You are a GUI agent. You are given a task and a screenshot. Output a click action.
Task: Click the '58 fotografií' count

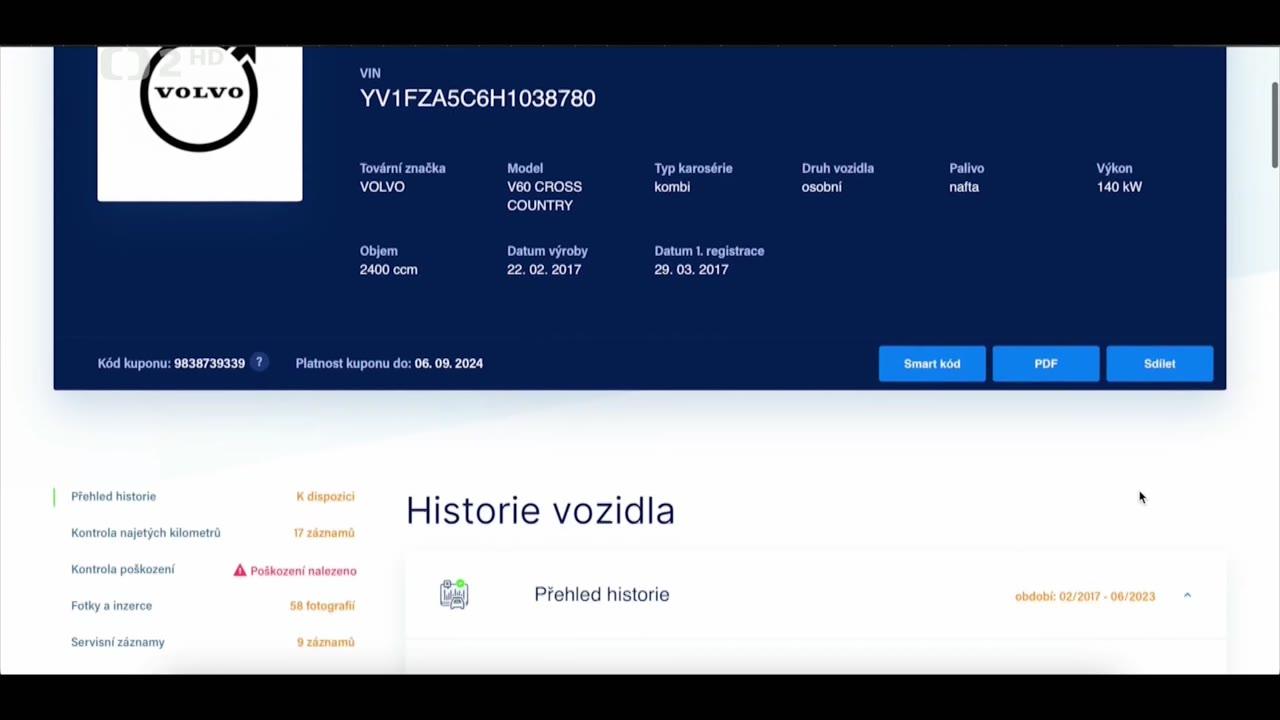tap(322, 606)
